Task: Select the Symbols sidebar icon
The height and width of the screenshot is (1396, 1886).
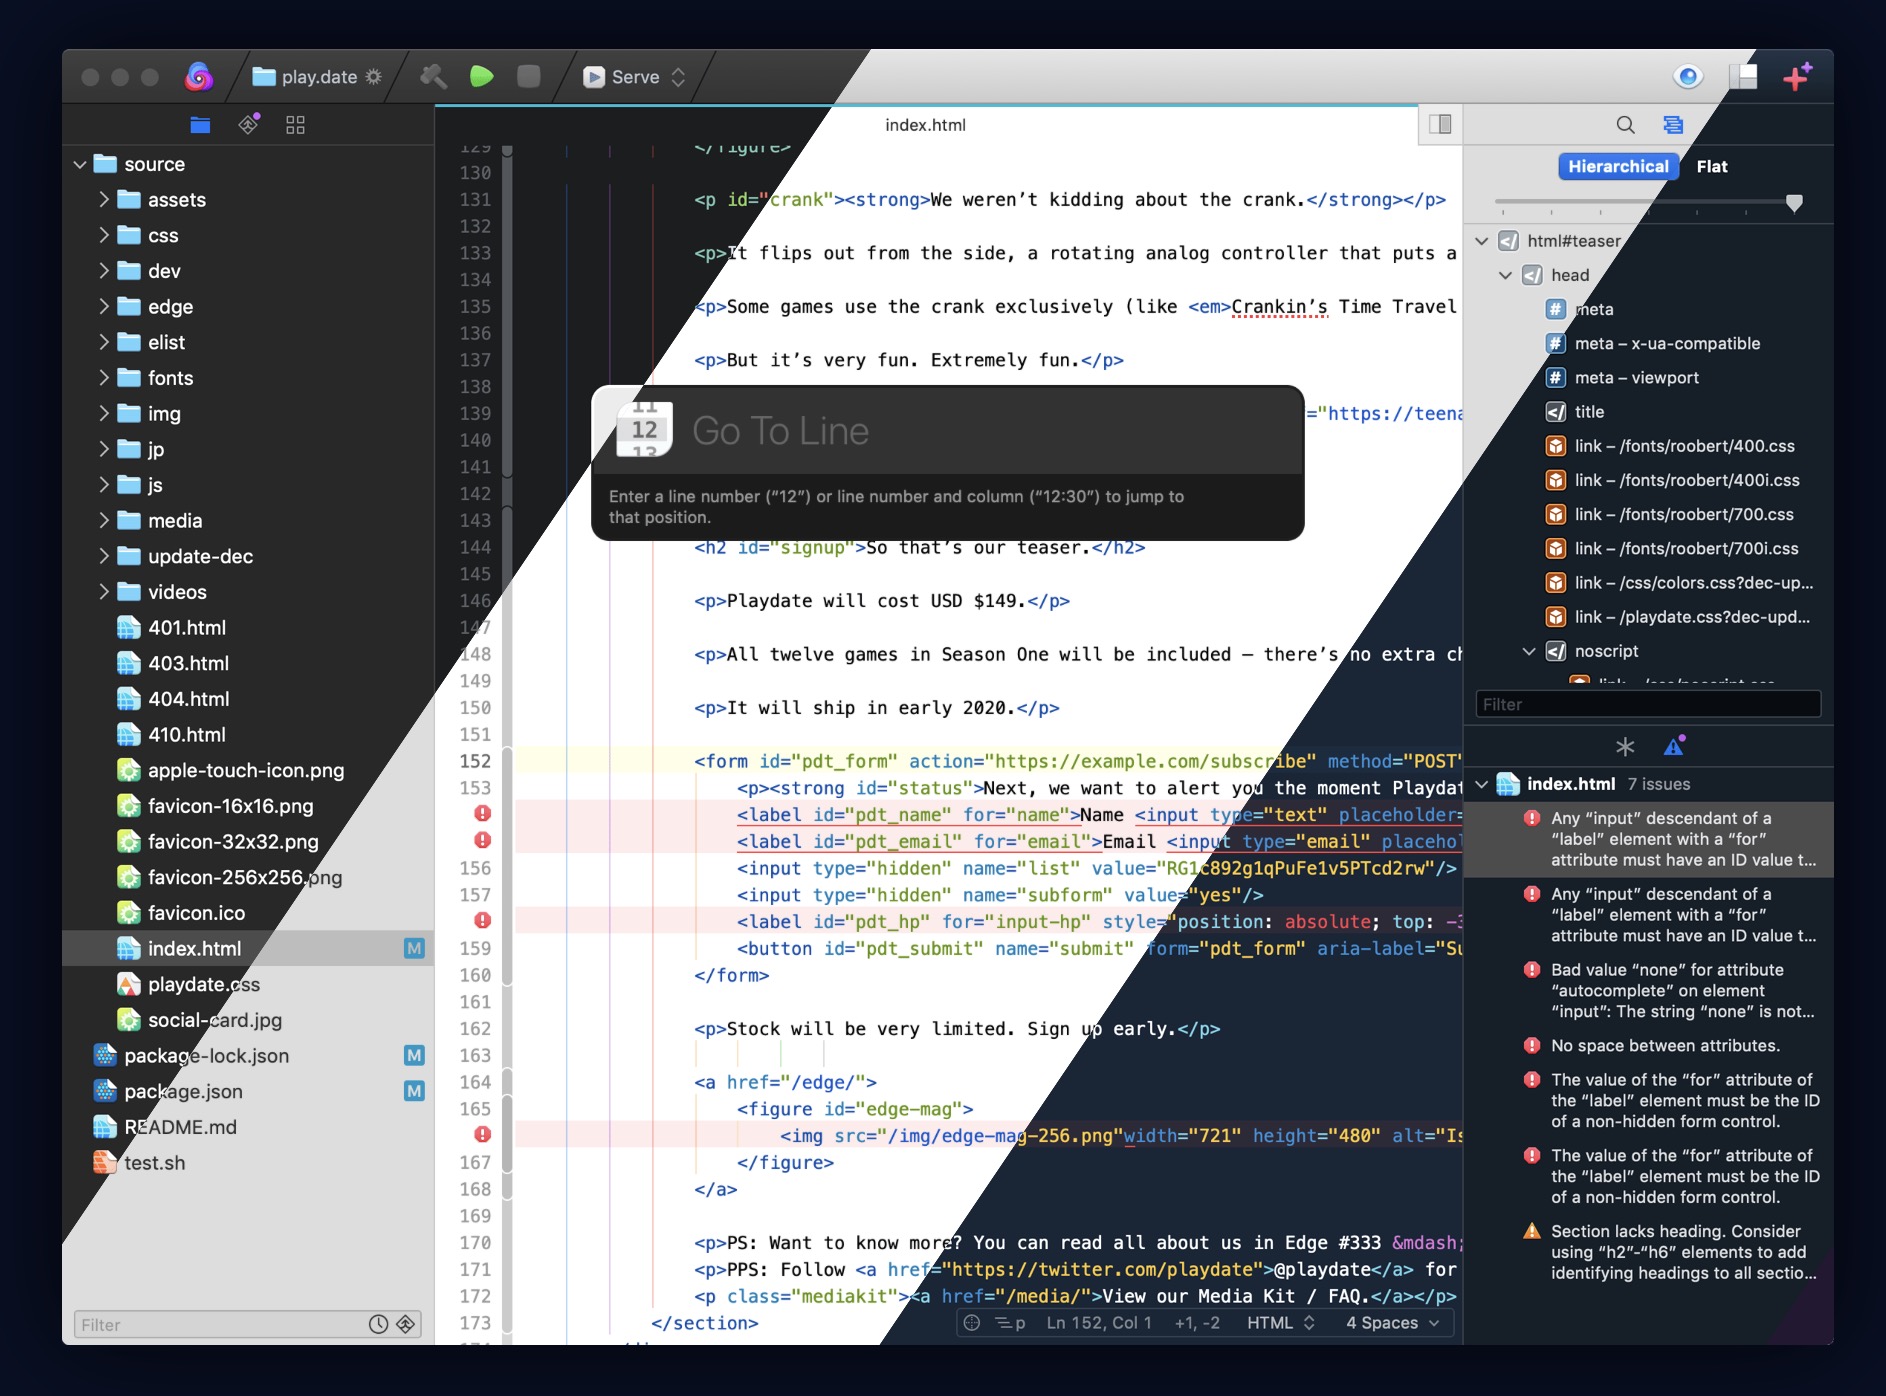Action: pos(1673,125)
